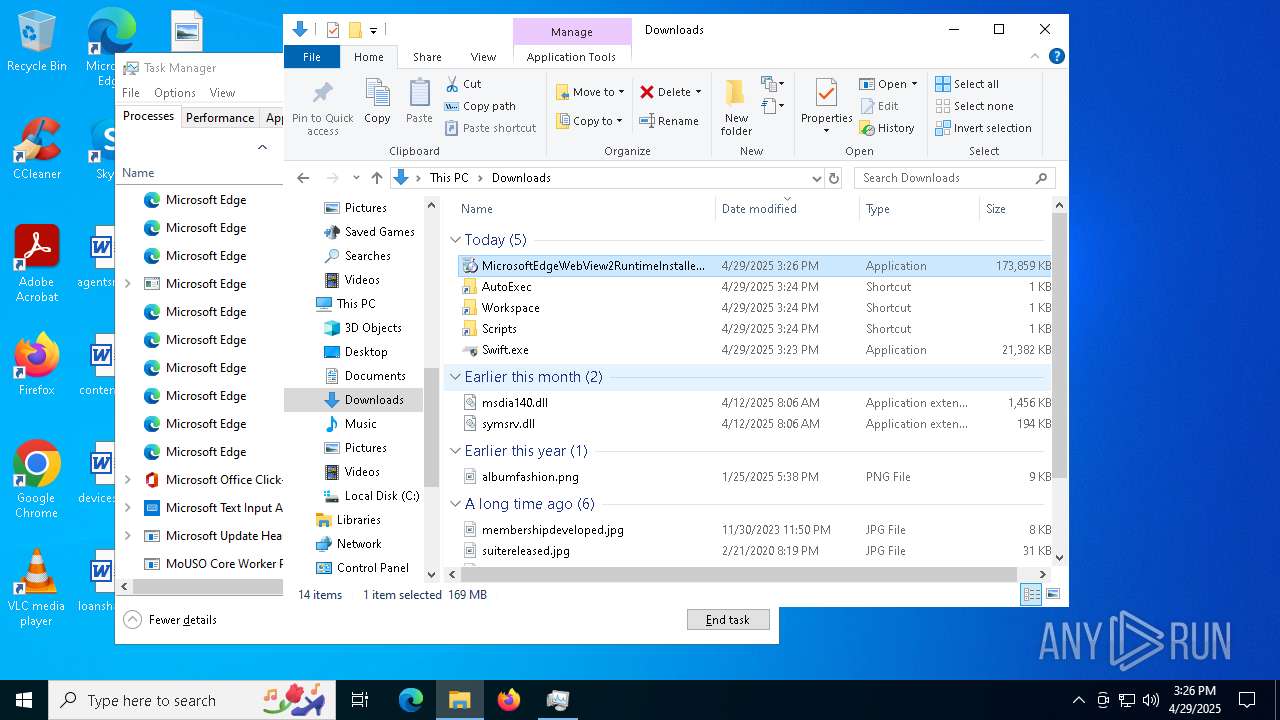Open the File tab in Explorer
This screenshot has height=720, width=1280.
click(x=312, y=57)
